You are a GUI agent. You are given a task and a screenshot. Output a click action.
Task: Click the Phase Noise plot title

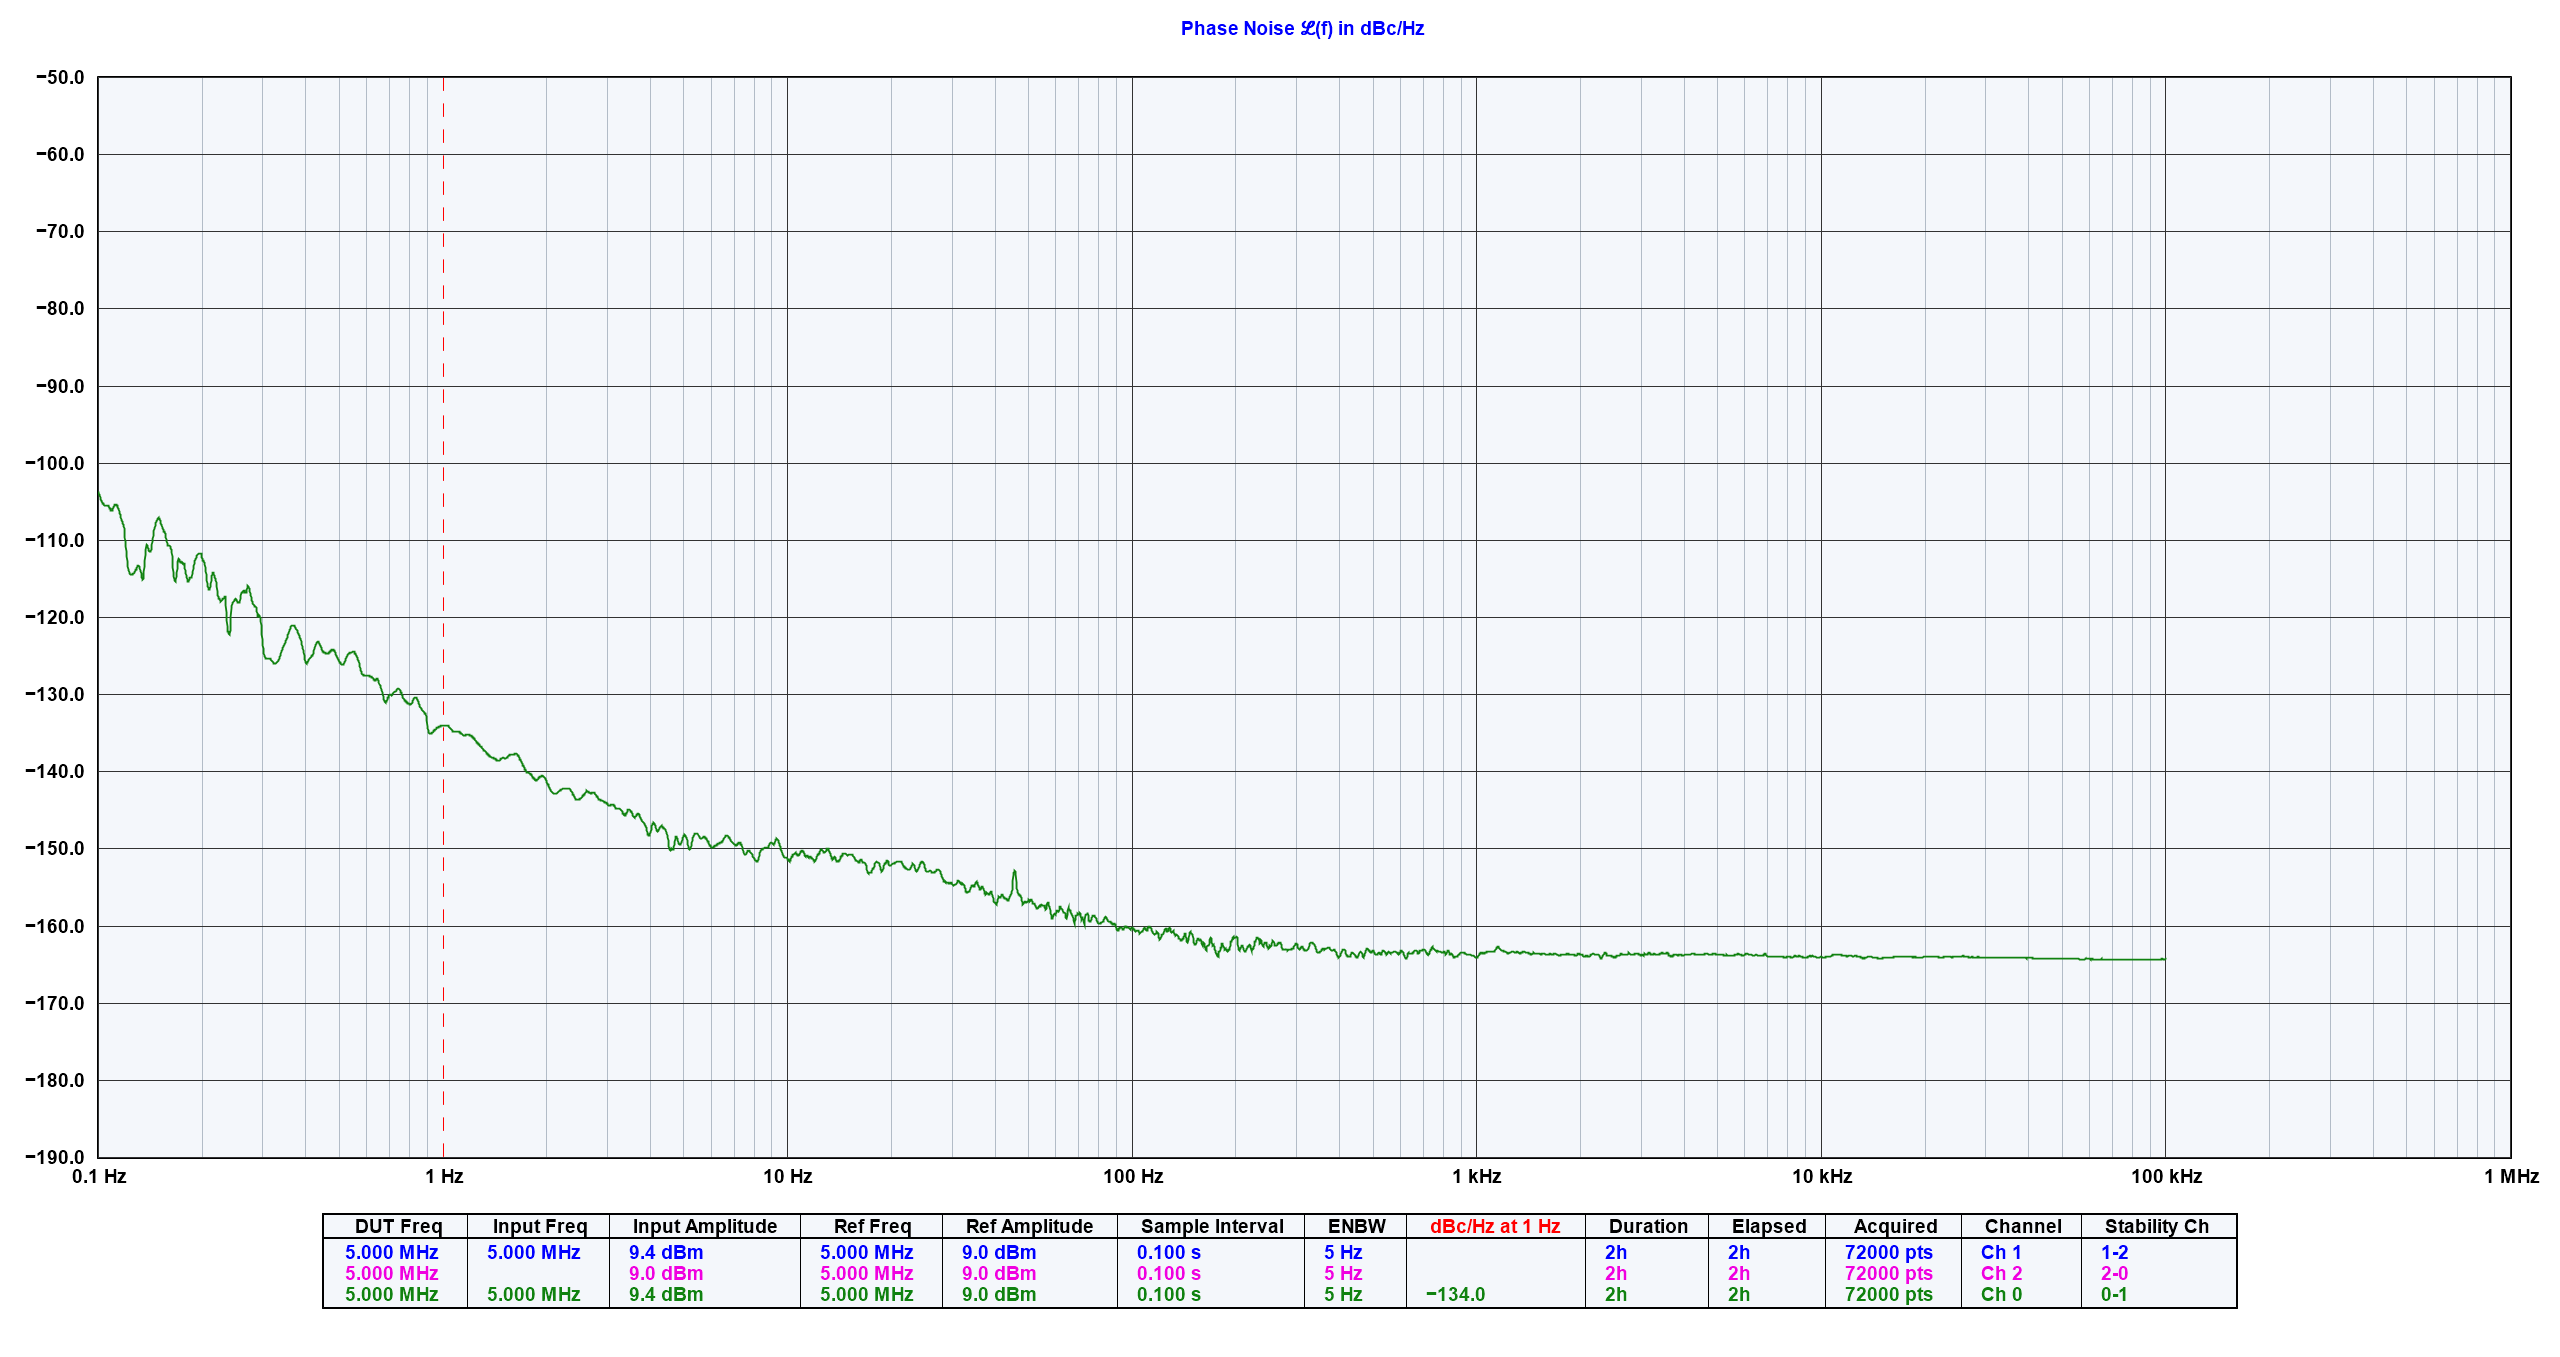coord(1301,28)
